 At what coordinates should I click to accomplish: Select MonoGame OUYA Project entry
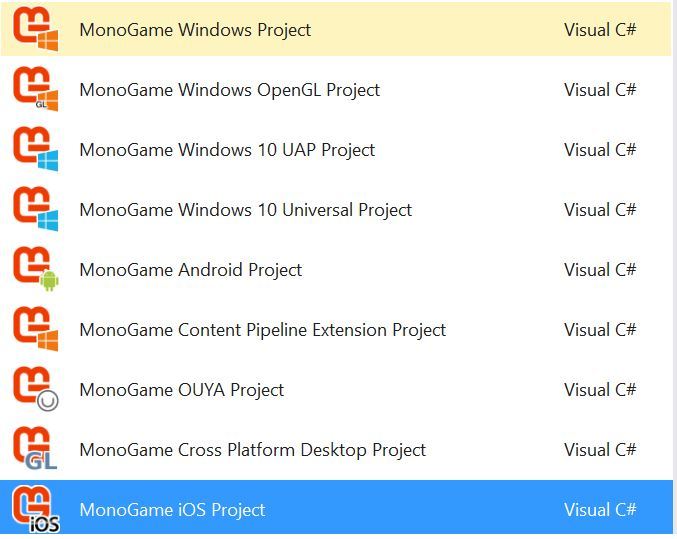[x=182, y=390]
